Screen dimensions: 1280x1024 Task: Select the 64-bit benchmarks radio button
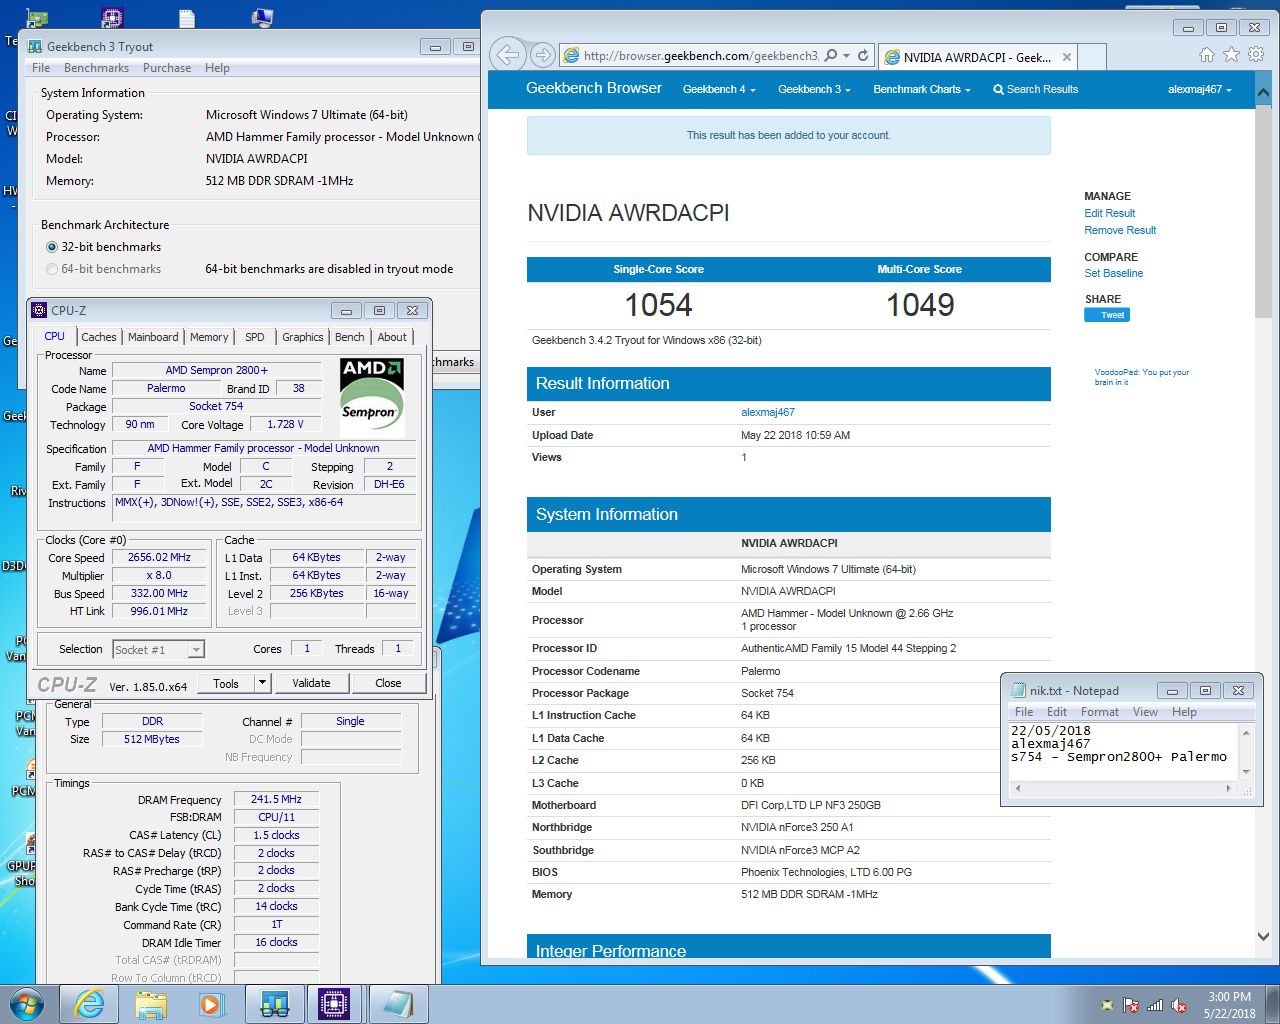52,269
